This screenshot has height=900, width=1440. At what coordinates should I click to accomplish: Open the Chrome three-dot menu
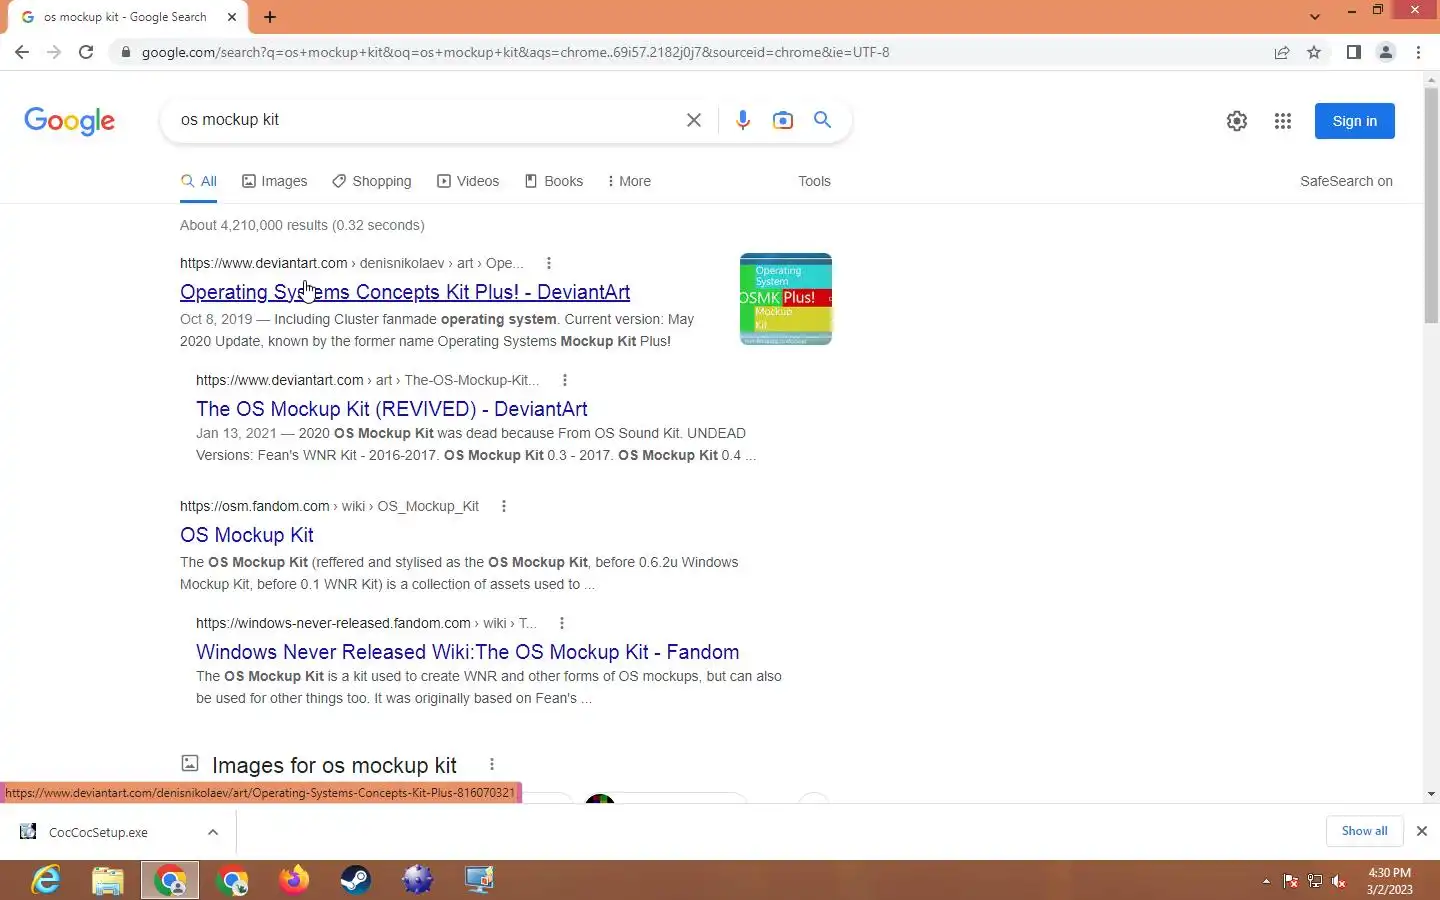(1418, 52)
